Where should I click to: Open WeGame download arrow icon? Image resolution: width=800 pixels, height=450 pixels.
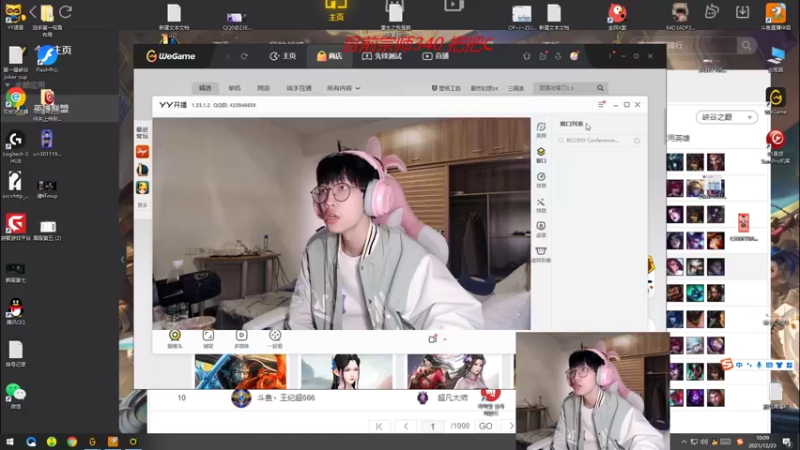click(558, 56)
